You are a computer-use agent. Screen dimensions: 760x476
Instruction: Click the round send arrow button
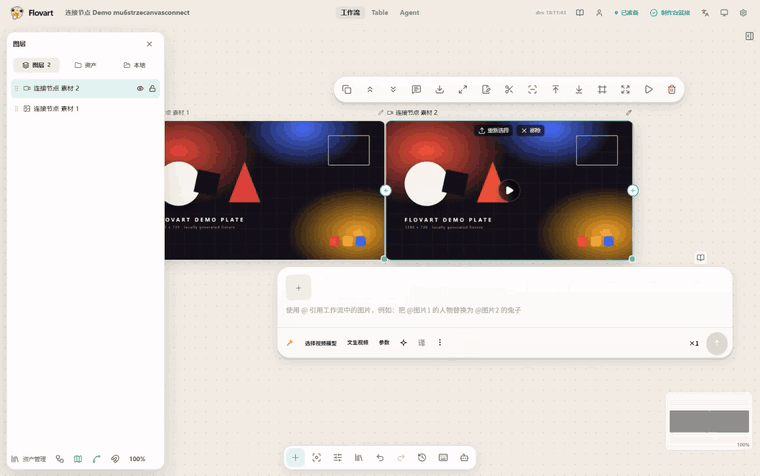point(716,343)
